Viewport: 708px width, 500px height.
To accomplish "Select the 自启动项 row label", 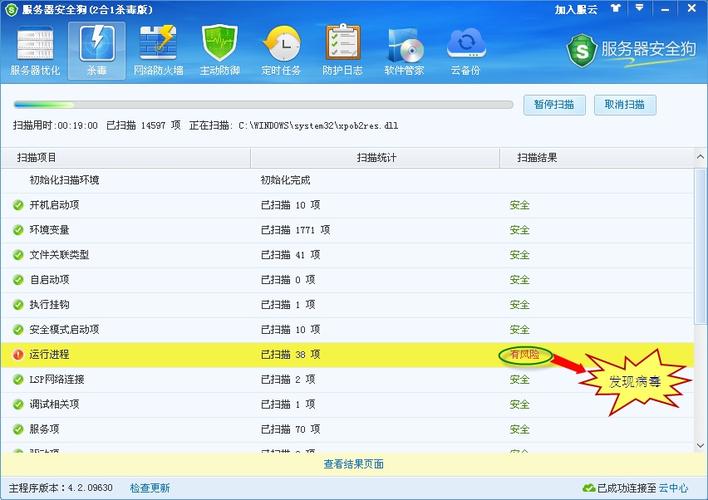I will (49, 280).
